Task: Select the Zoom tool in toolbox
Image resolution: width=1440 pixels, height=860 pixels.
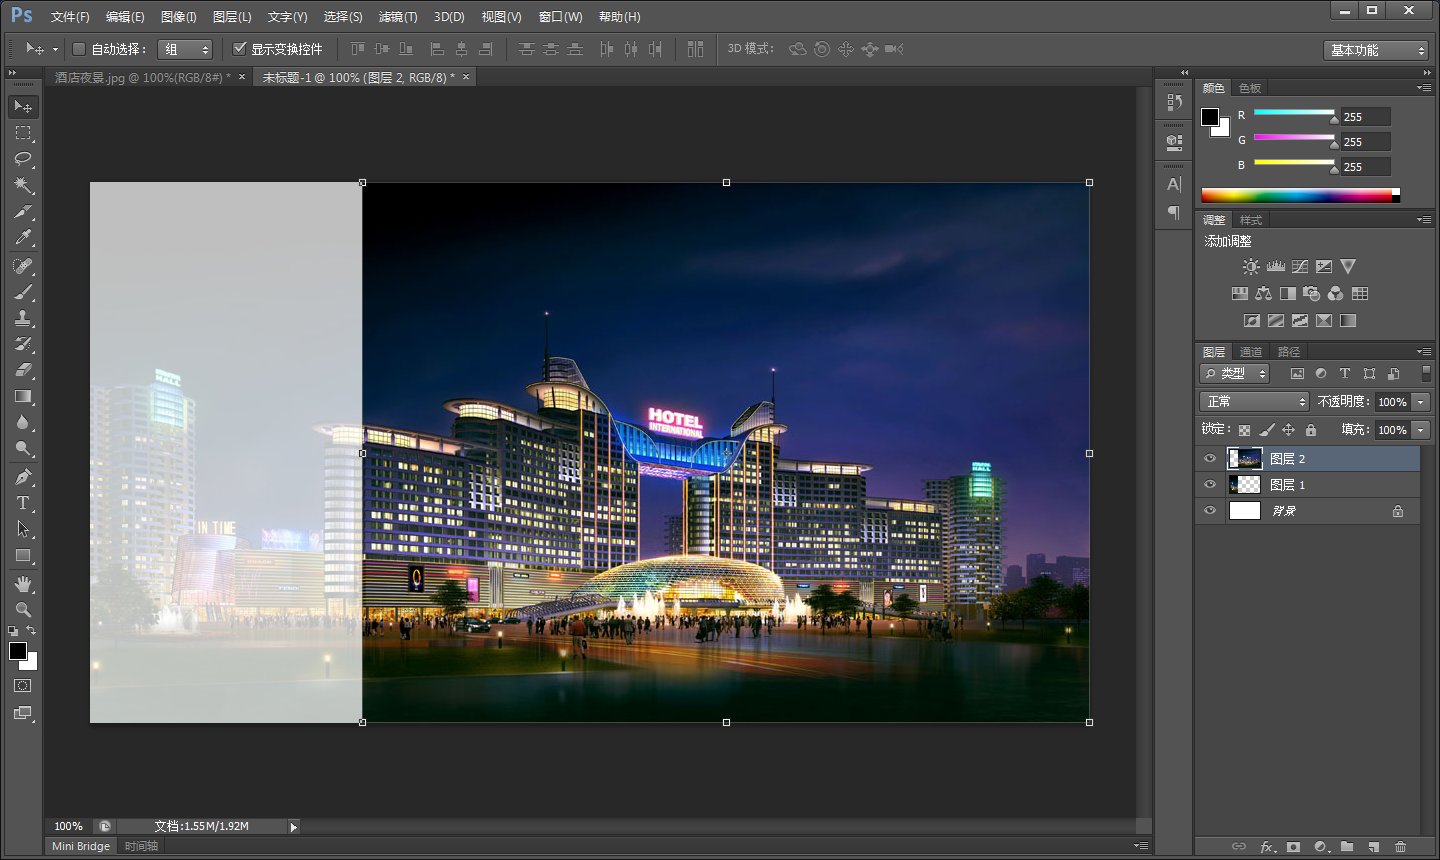Action: coord(23,609)
